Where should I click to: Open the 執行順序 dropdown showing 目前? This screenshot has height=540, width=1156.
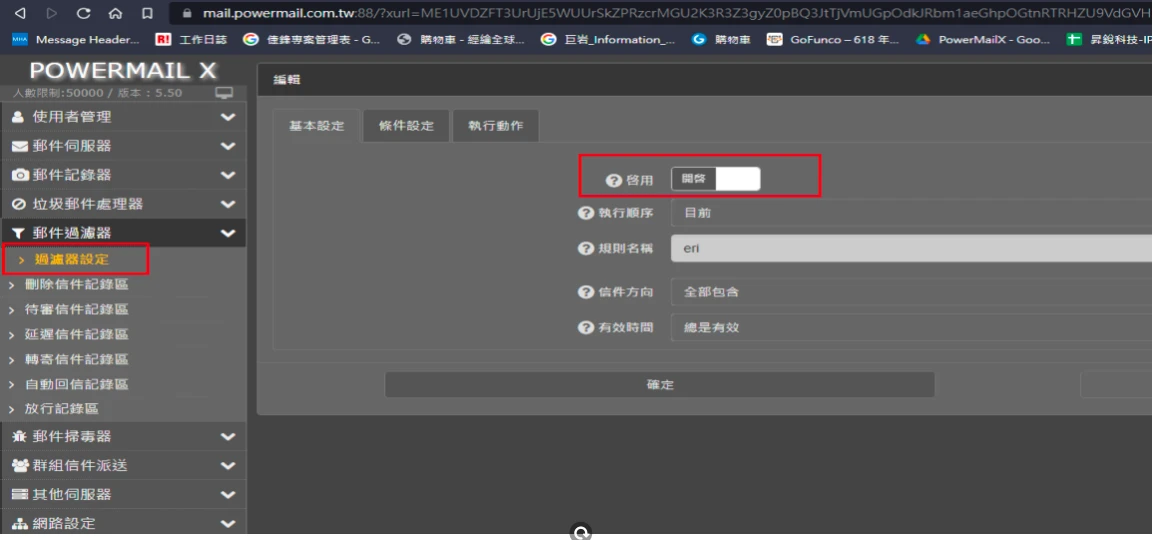pyautogui.click(x=913, y=213)
